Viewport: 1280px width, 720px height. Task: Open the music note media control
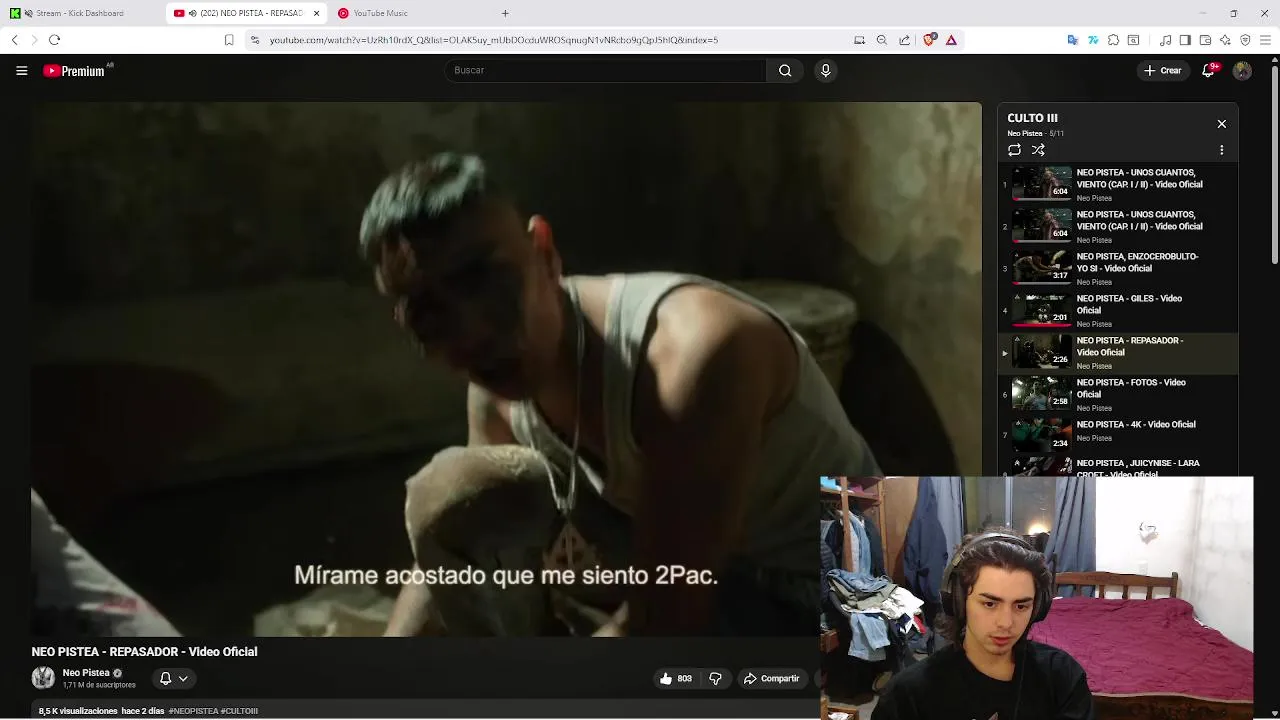coord(1165,40)
